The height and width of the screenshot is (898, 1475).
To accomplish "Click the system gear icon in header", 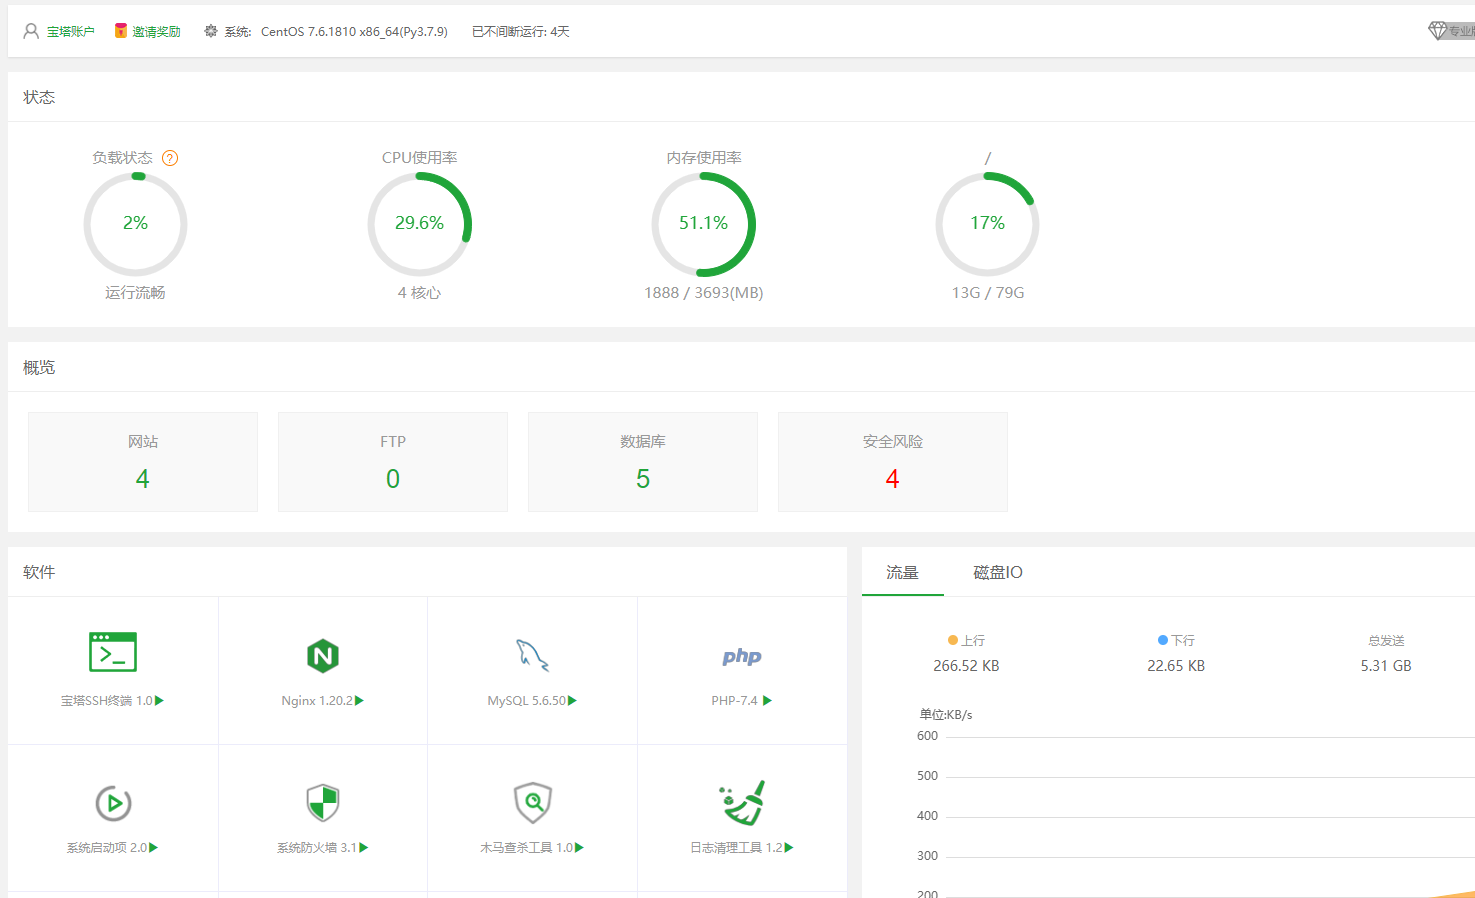I will (210, 31).
